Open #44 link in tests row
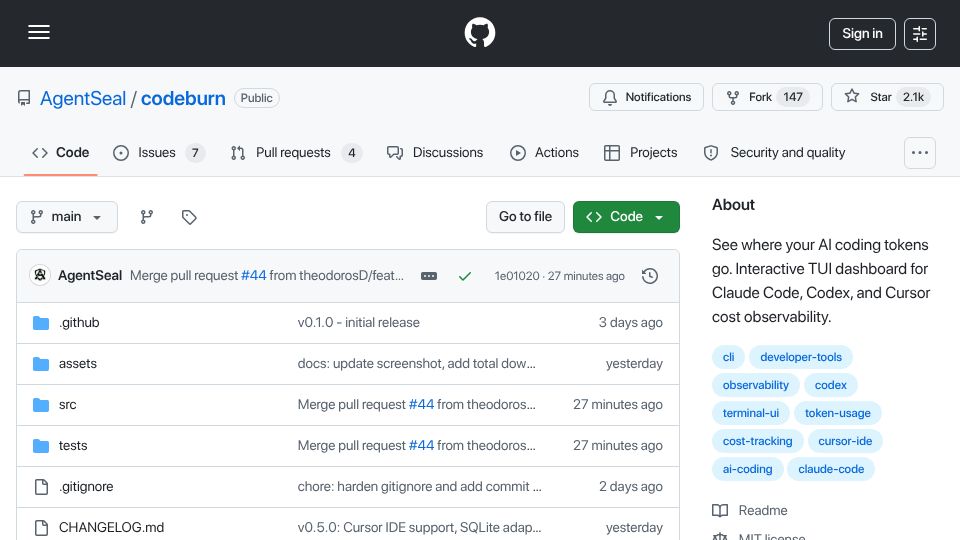The width and height of the screenshot is (960, 540). click(x=421, y=446)
